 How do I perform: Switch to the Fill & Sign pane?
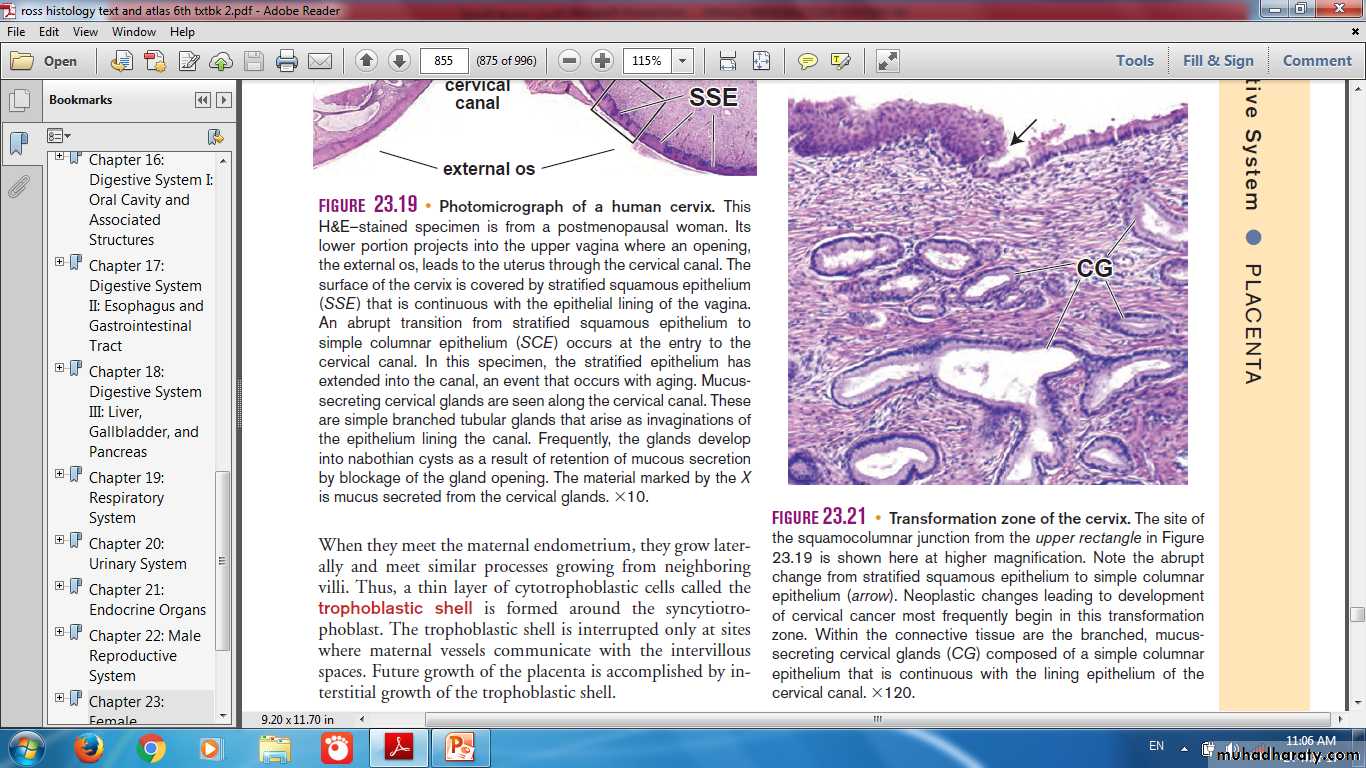(x=1218, y=61)
